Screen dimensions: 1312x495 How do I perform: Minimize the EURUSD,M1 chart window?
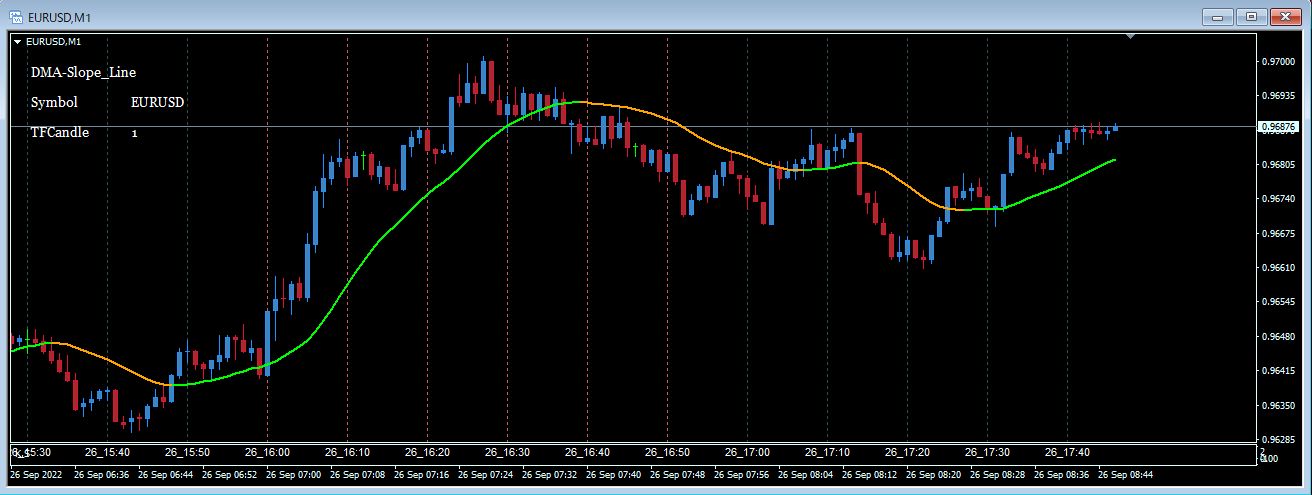1216,16
